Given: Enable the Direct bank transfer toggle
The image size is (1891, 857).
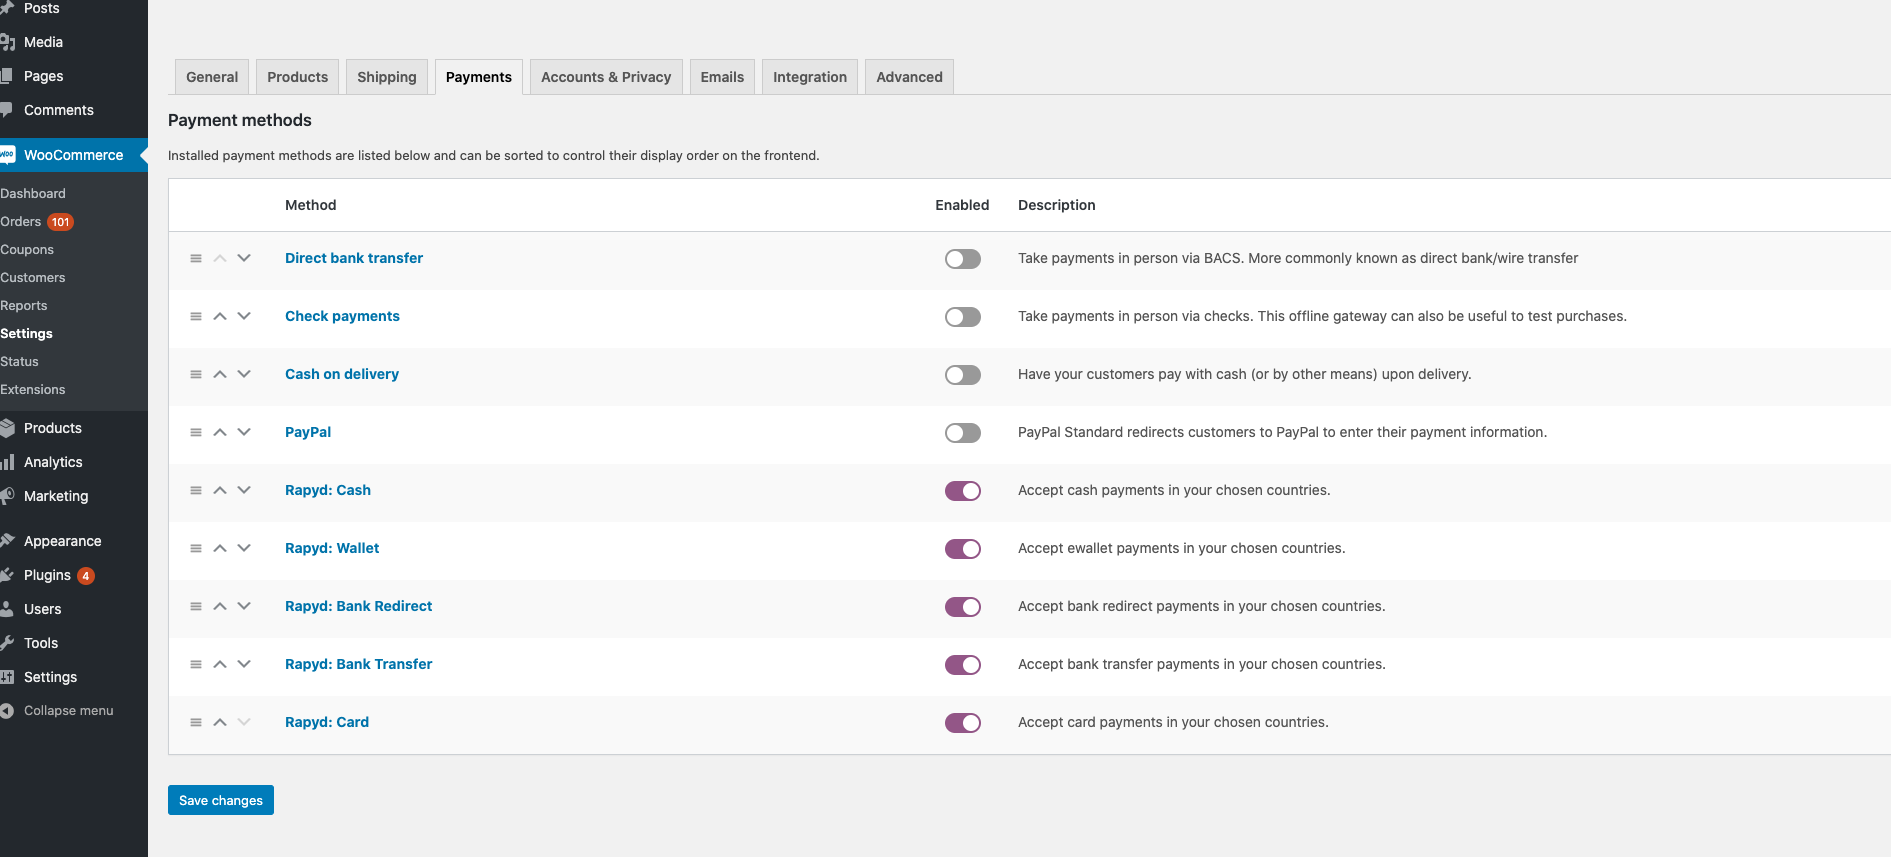Looking at the screenshot, I should 962,259.
